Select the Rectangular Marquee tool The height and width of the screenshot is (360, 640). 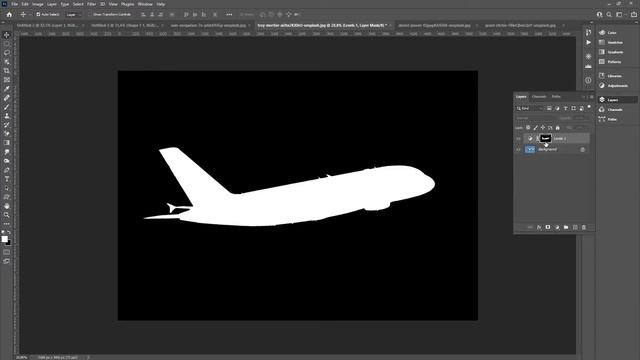pos(7,44)
